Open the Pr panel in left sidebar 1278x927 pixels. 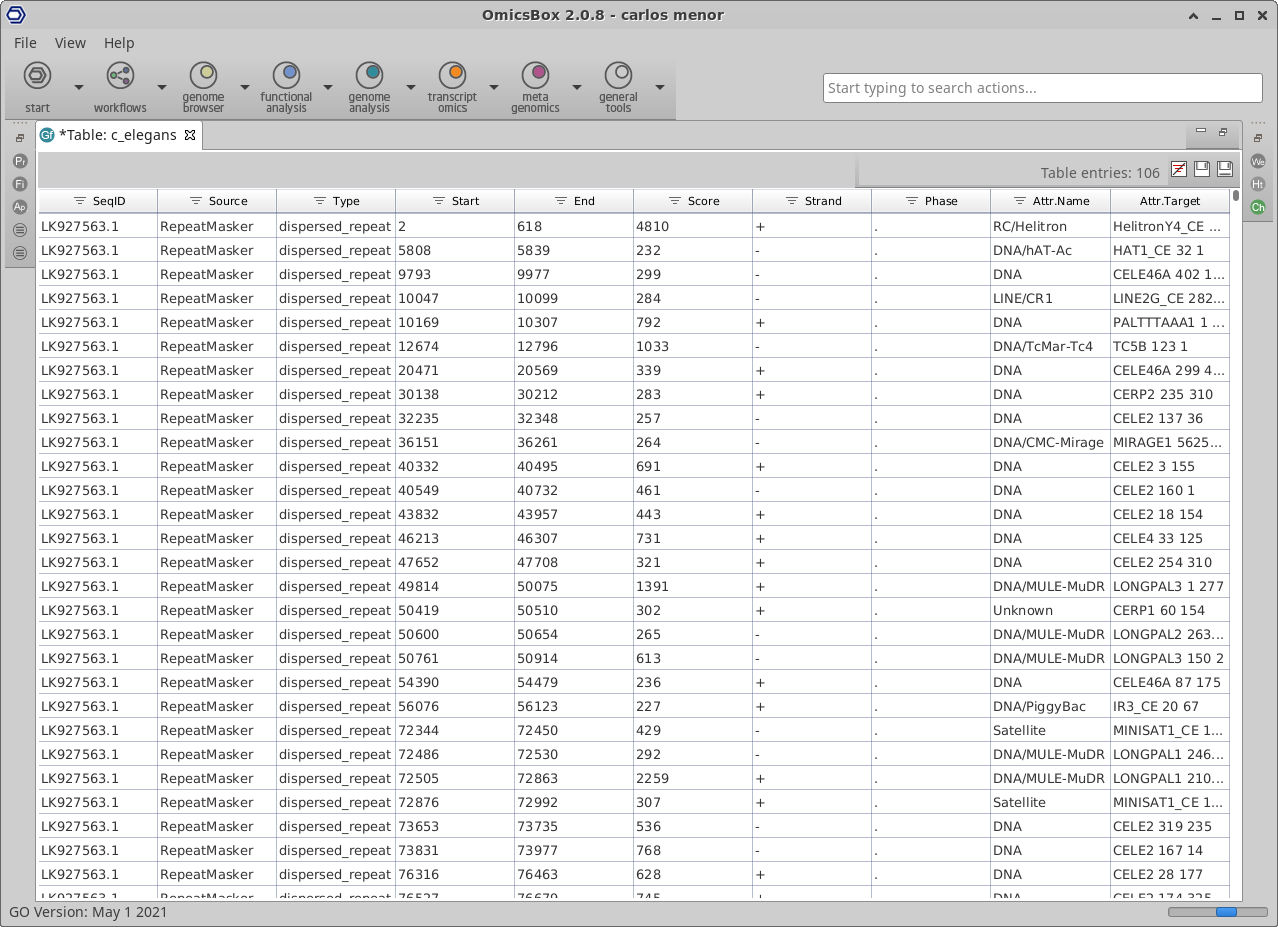20,161
